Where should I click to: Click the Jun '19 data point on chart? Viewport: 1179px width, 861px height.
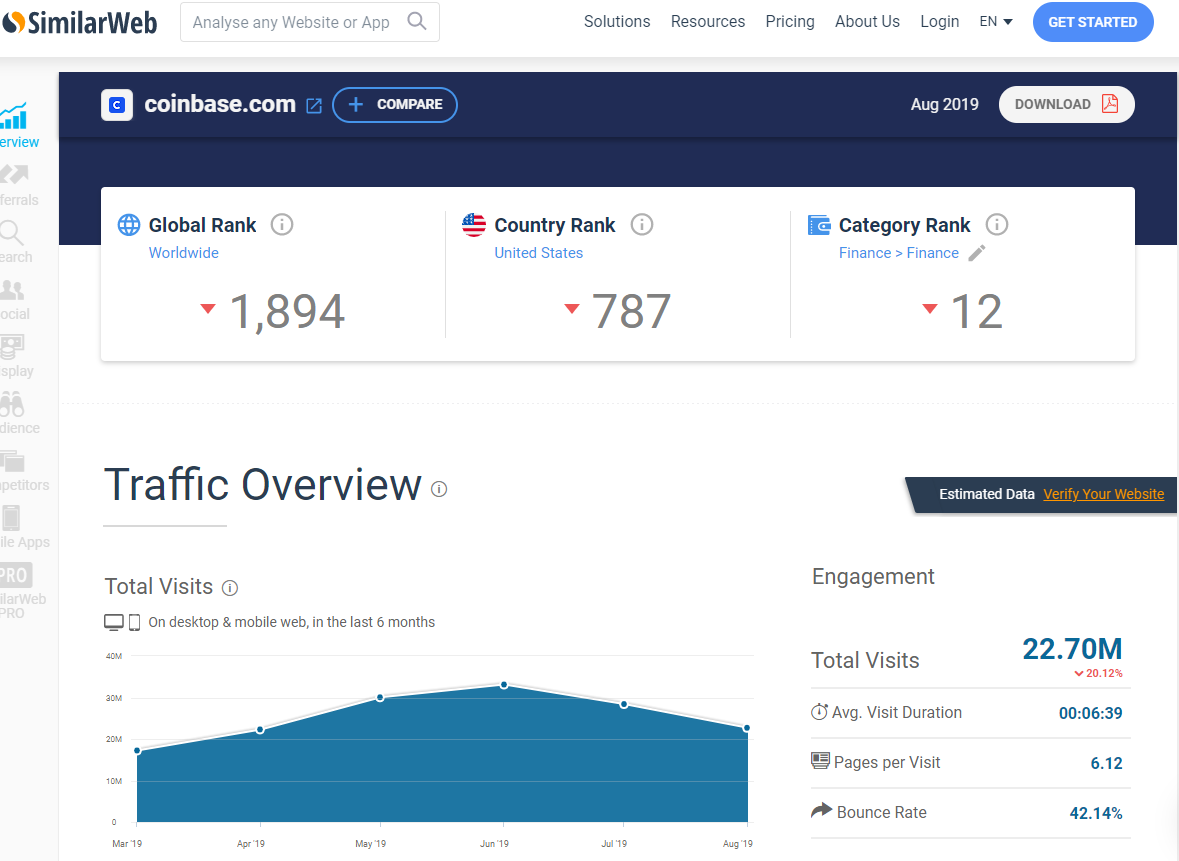pyautogui.click(x=504, y=685)
